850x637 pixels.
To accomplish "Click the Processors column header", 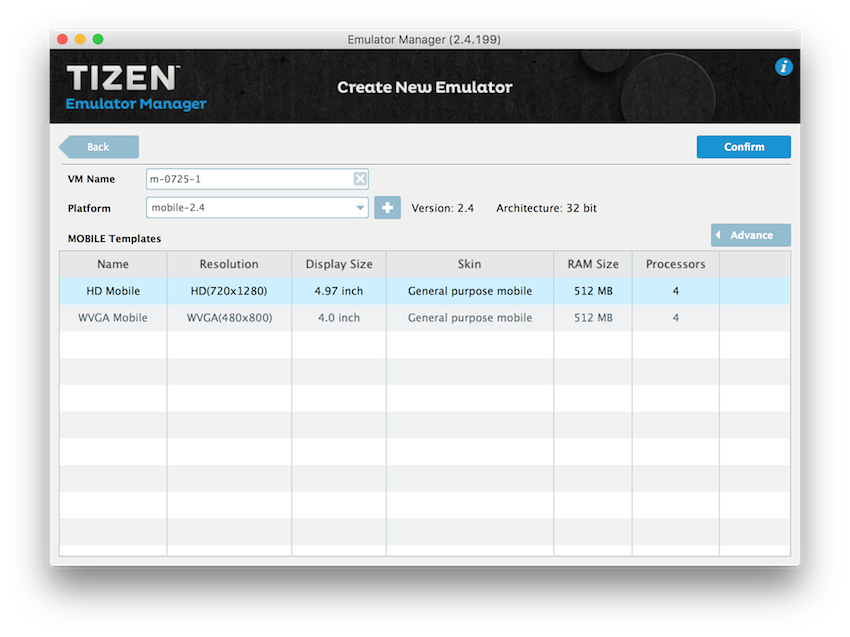I will click(x=675, y=264).
